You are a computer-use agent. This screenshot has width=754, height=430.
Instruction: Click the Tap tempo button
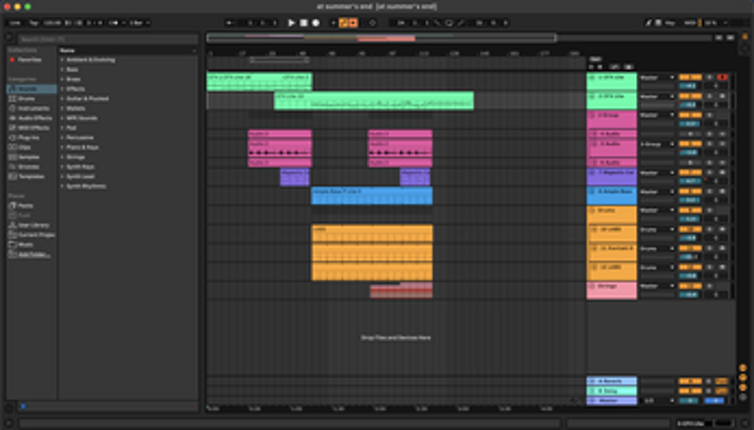click(x=32, y=22)
